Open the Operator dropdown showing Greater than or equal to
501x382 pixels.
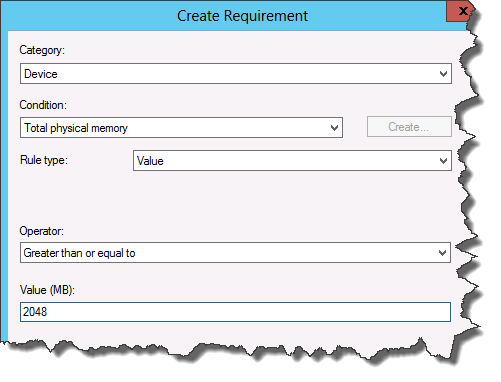point(235,253)
